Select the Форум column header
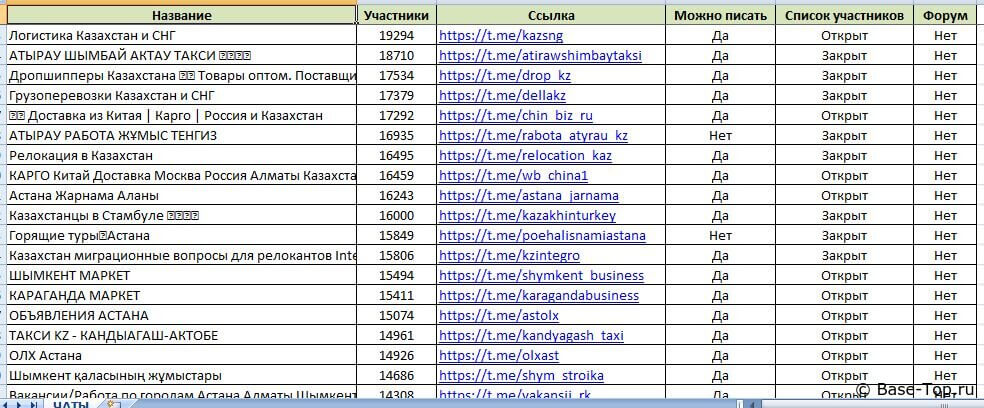 pos(945,16)
